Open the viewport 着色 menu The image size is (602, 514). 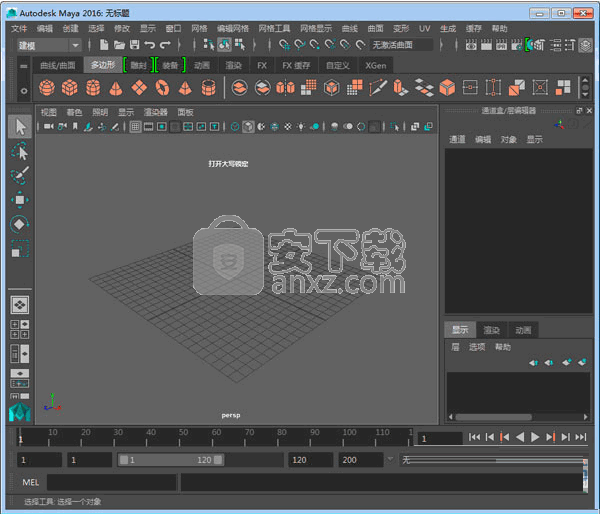[x=74, y=112]
